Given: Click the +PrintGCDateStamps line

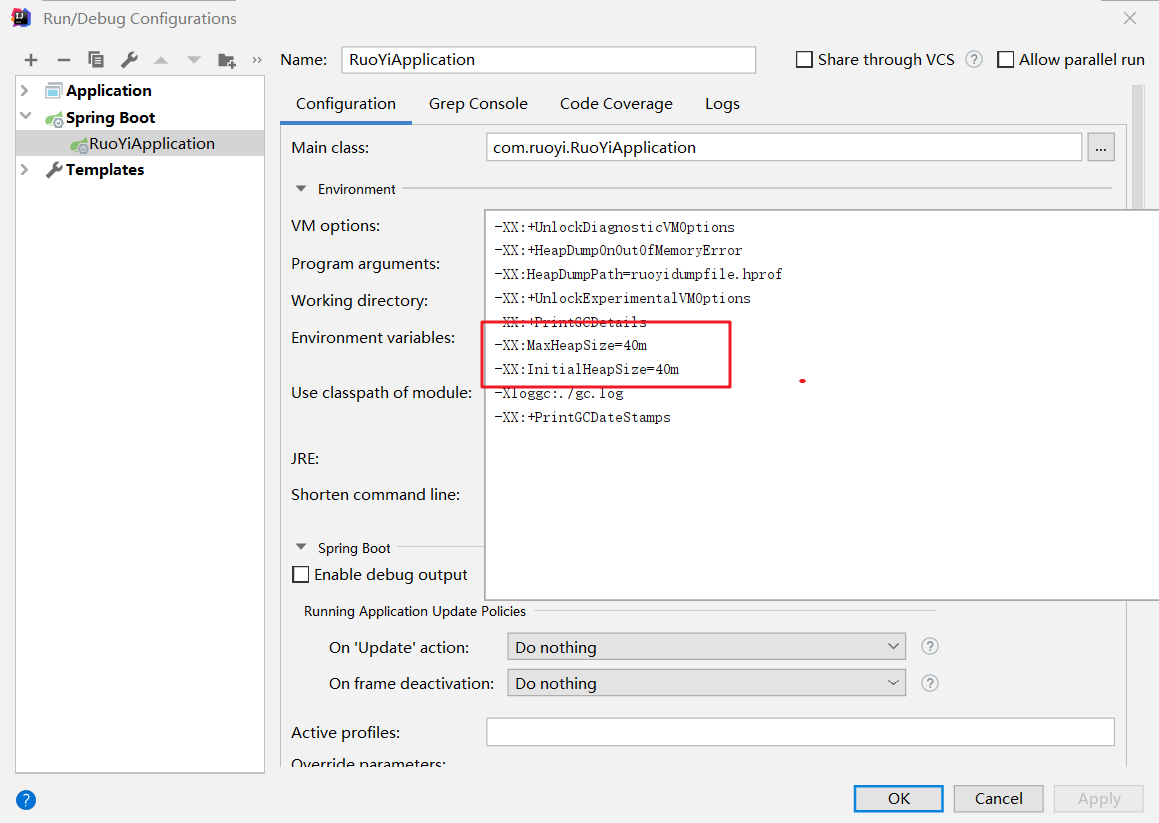Looking at the screenshot, I should tap(582, 417).
